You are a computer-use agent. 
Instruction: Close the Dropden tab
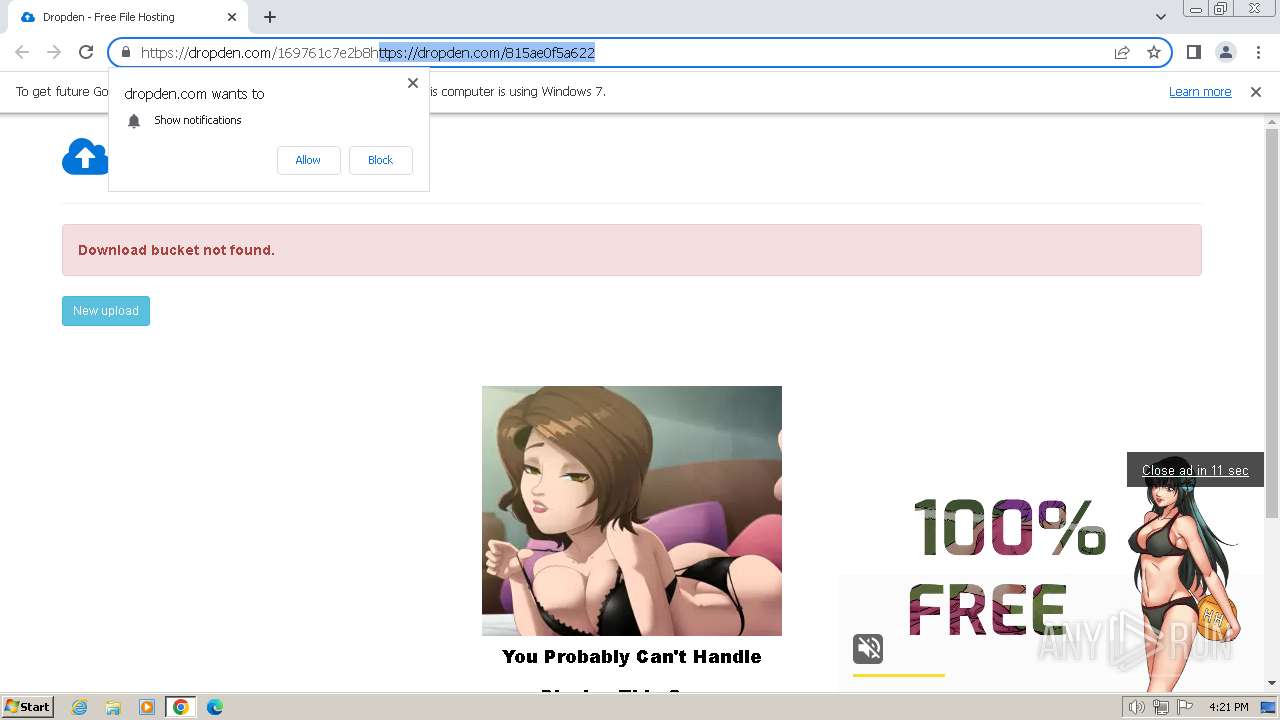point(232,17)
